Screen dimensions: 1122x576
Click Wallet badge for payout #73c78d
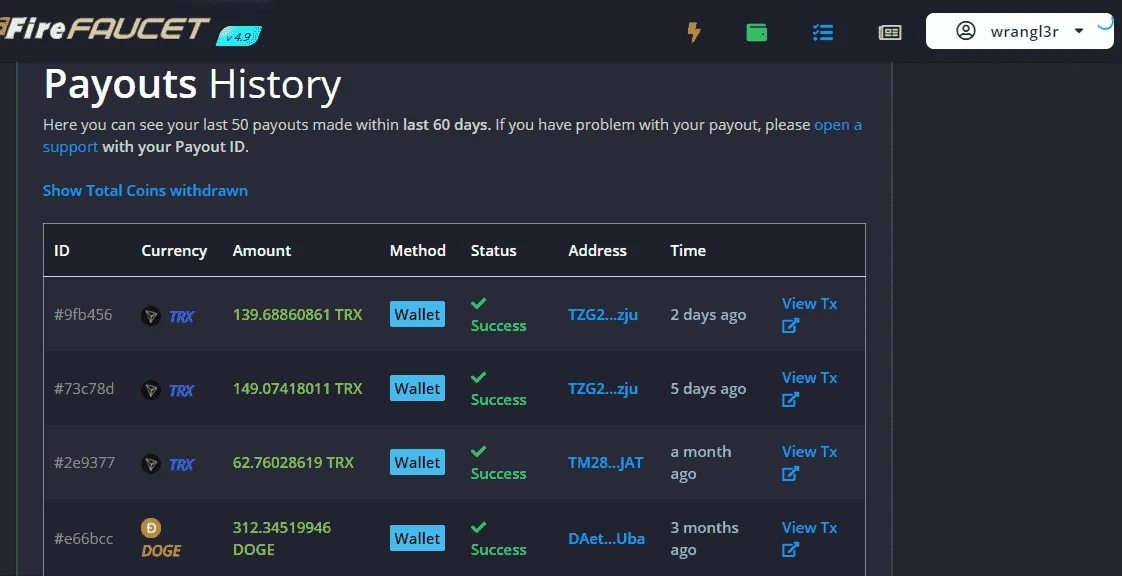pyautogui.click(x=417, y=389)
